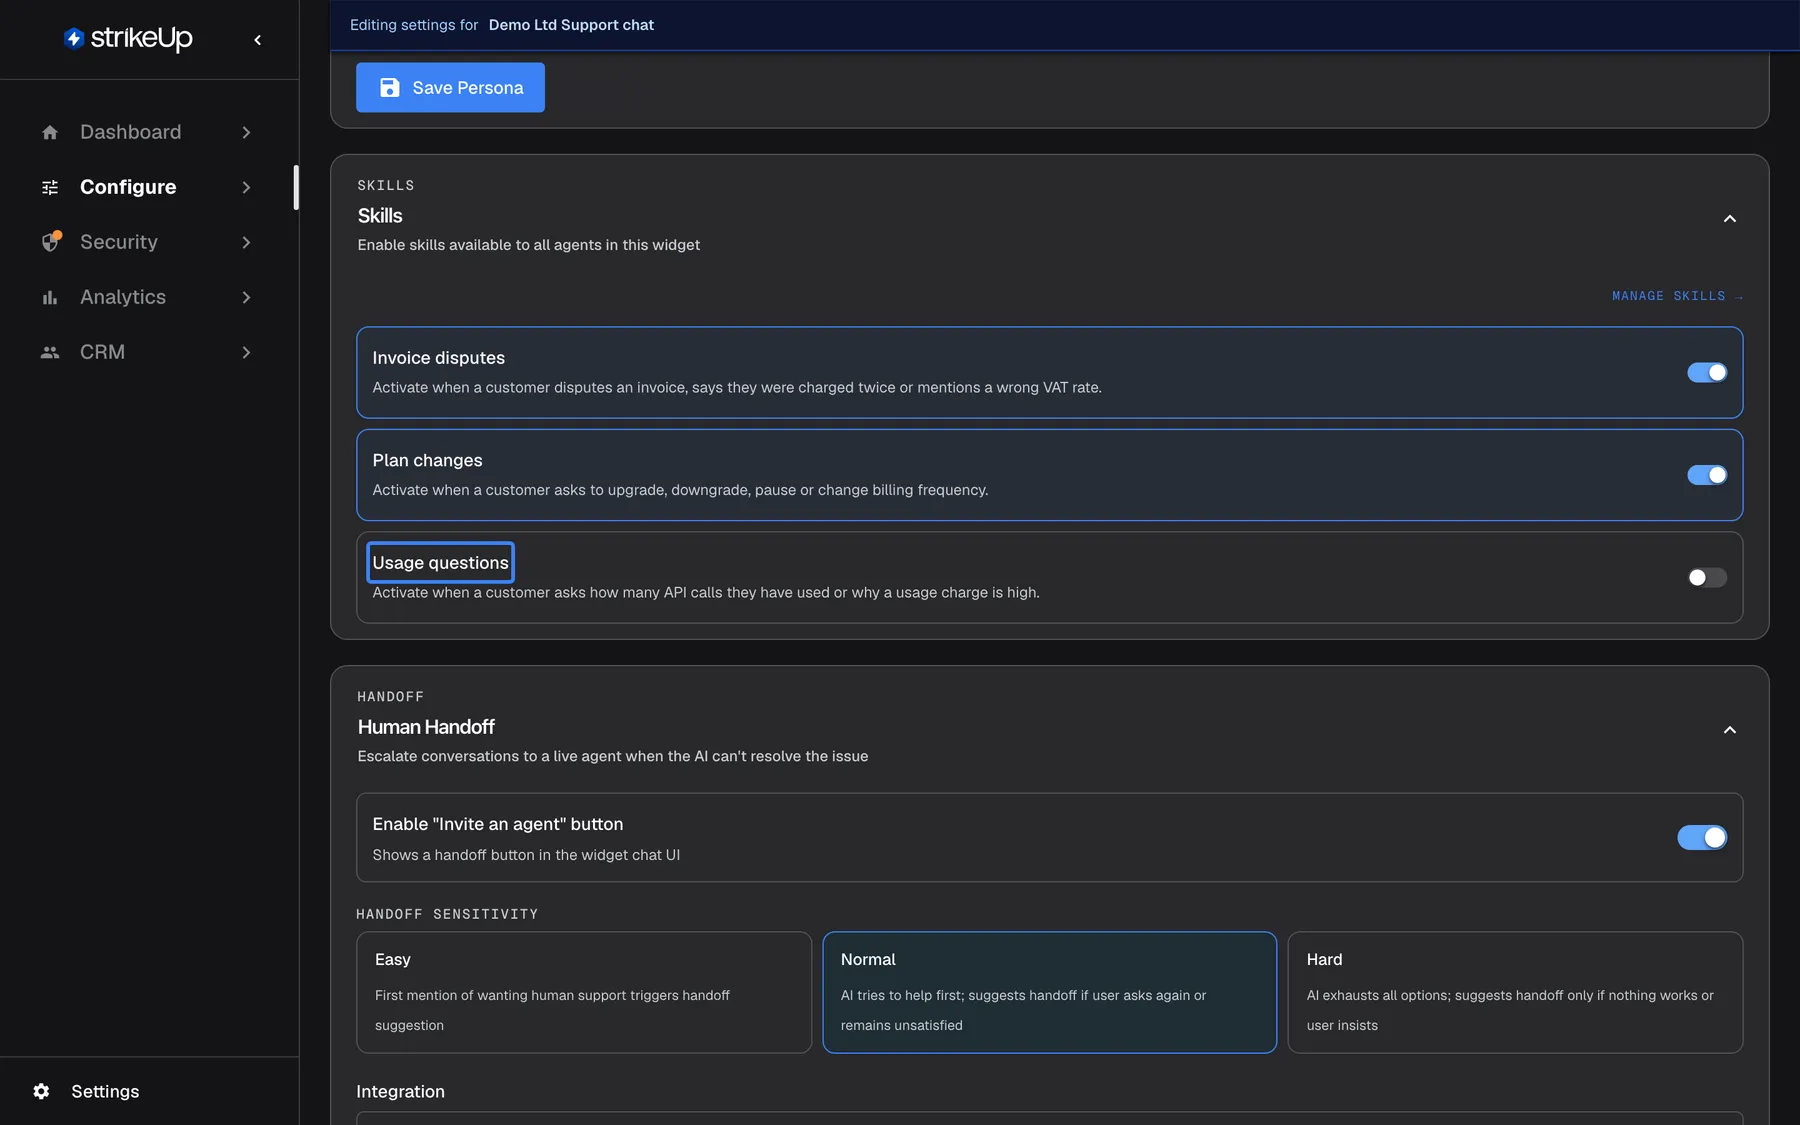Image resolution: width=1800 pixels, height=1125 pixels.
Task: Click the Security shield icon
Action: click(x=51, y=242)
